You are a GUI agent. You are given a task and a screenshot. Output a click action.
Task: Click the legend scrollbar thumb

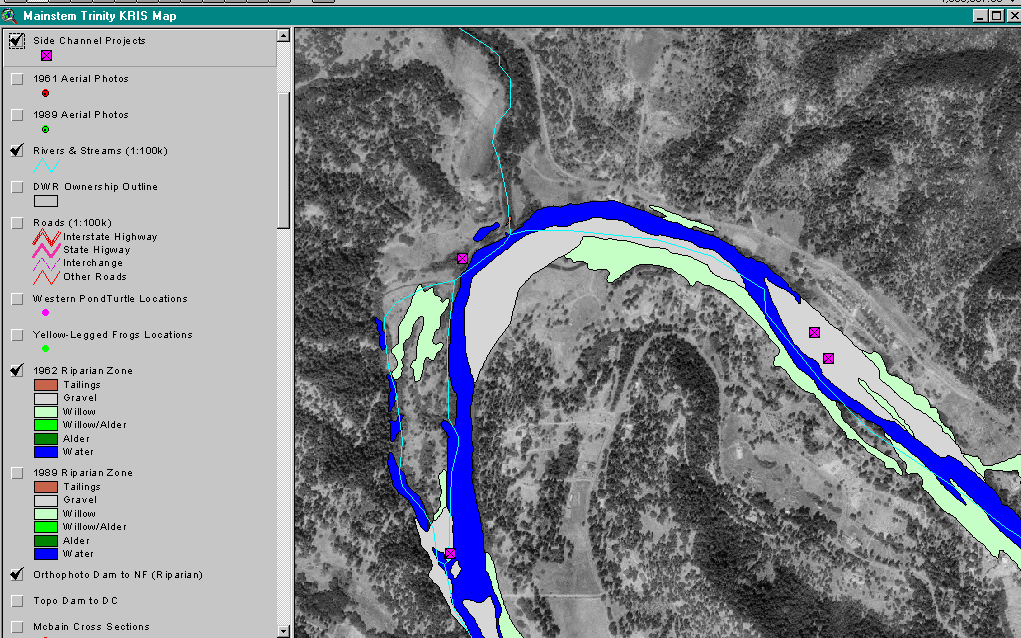(283, 160)
